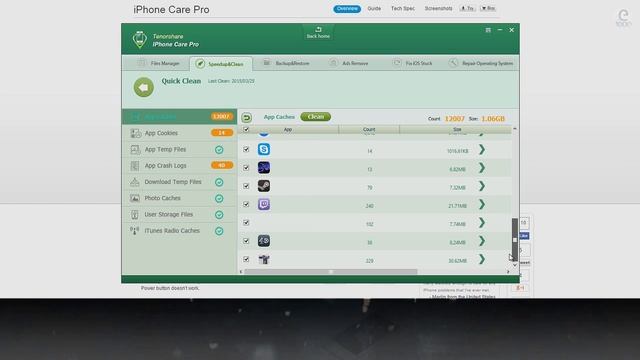Click the app icon in the 8.24MB row

(264, 241)
